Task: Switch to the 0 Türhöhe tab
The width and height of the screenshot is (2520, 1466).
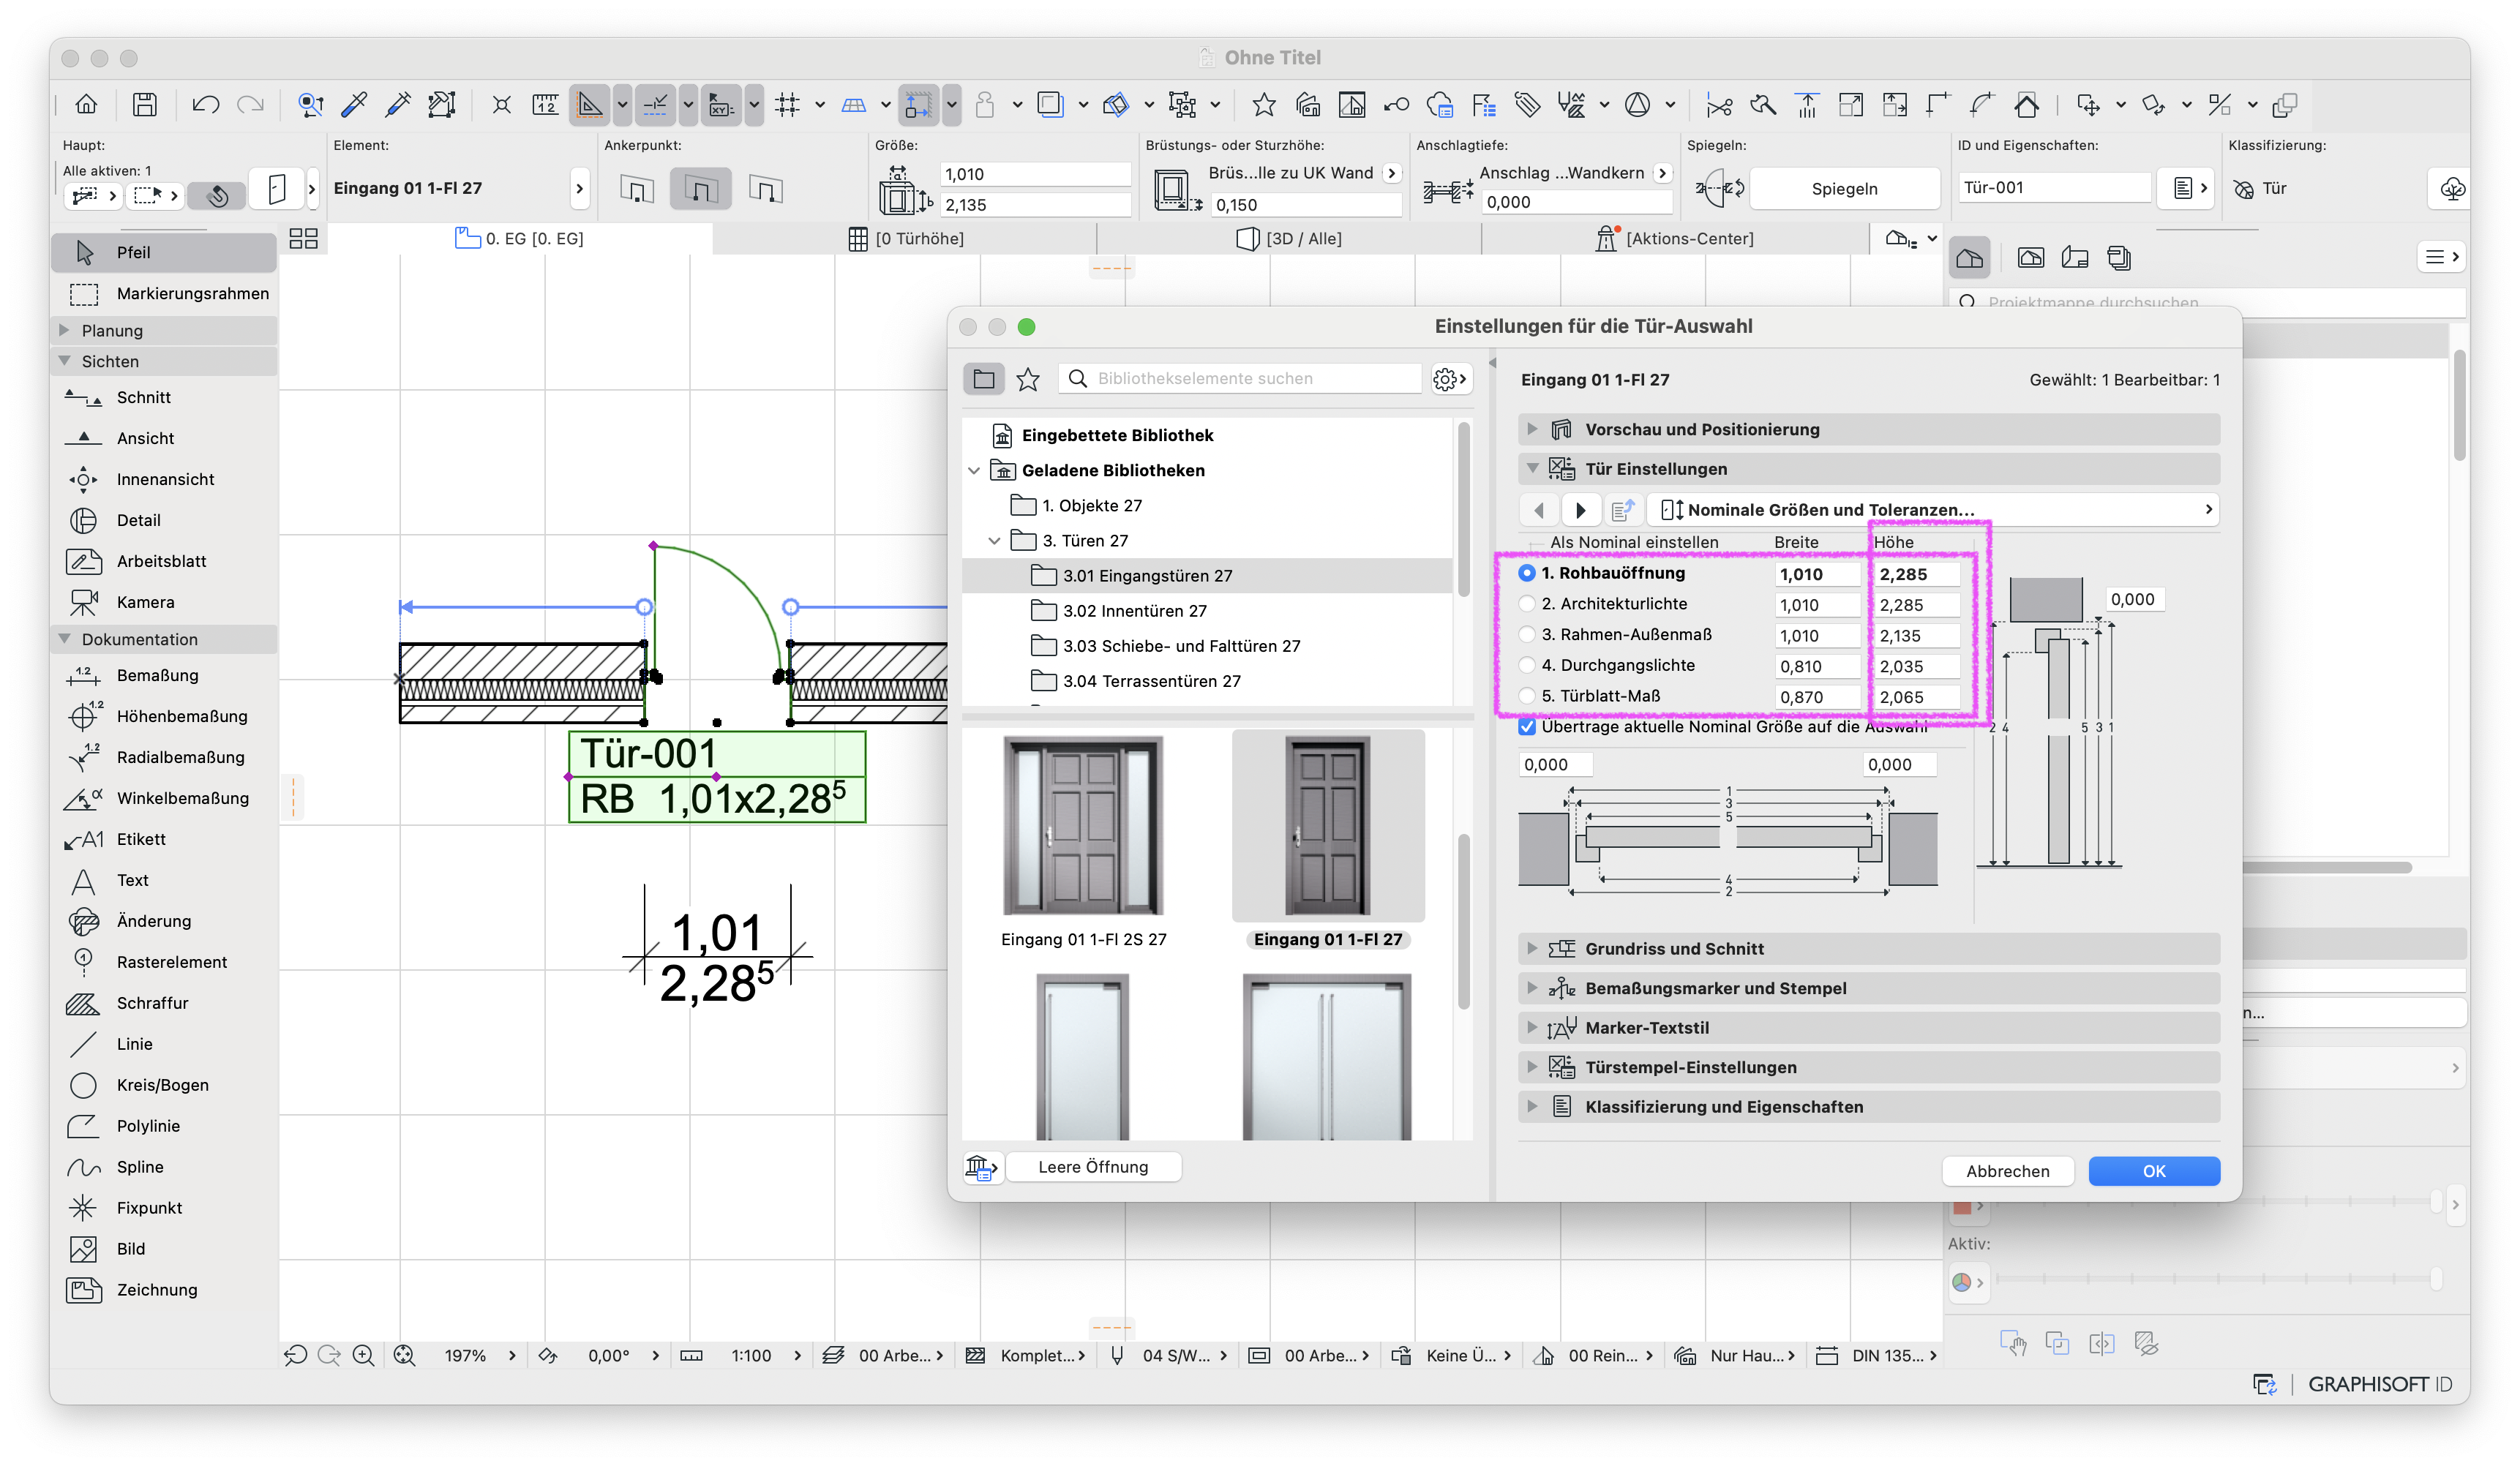Action: coord(906,238)
